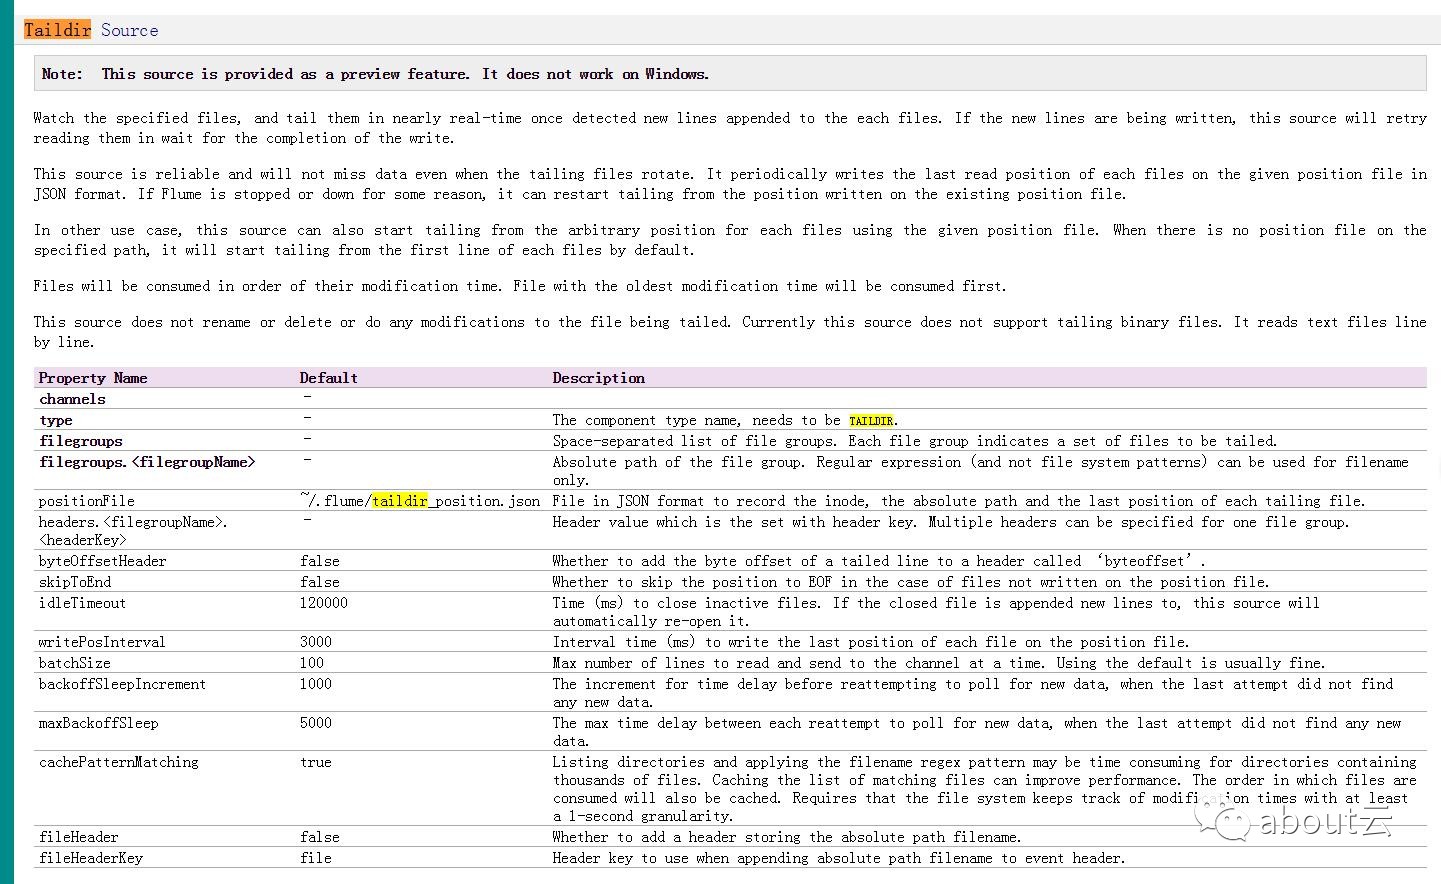This screenshot has width=1441, height=884.
Task: Click the fileHeaderKey description about header key
Action: click(x=839, y=858)
